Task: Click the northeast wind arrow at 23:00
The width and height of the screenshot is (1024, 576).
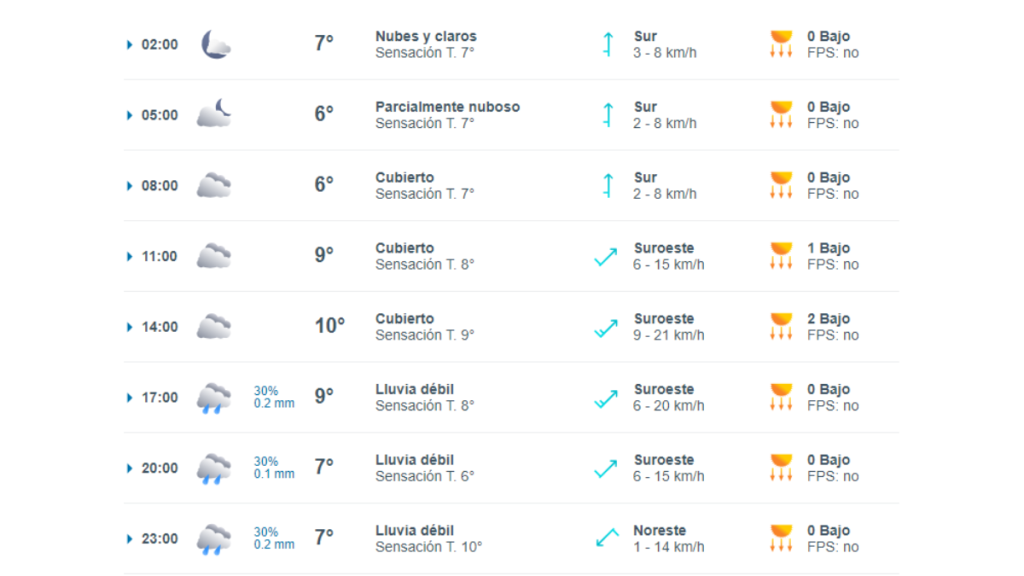Action: click(607, 538)
